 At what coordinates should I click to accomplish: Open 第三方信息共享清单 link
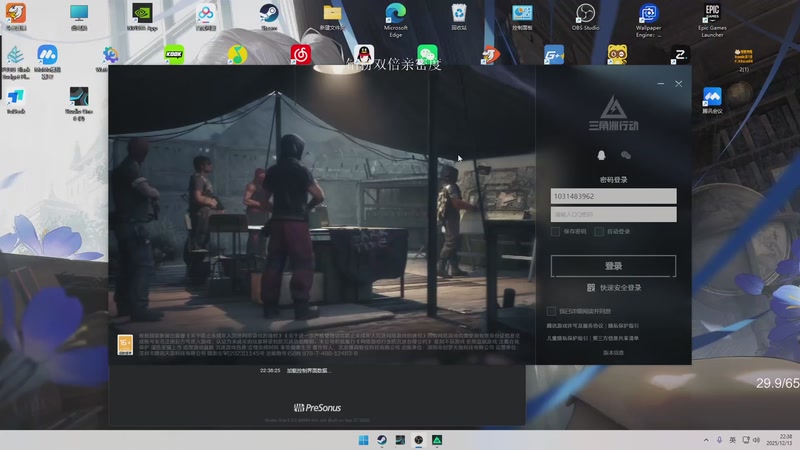point(615,338)
